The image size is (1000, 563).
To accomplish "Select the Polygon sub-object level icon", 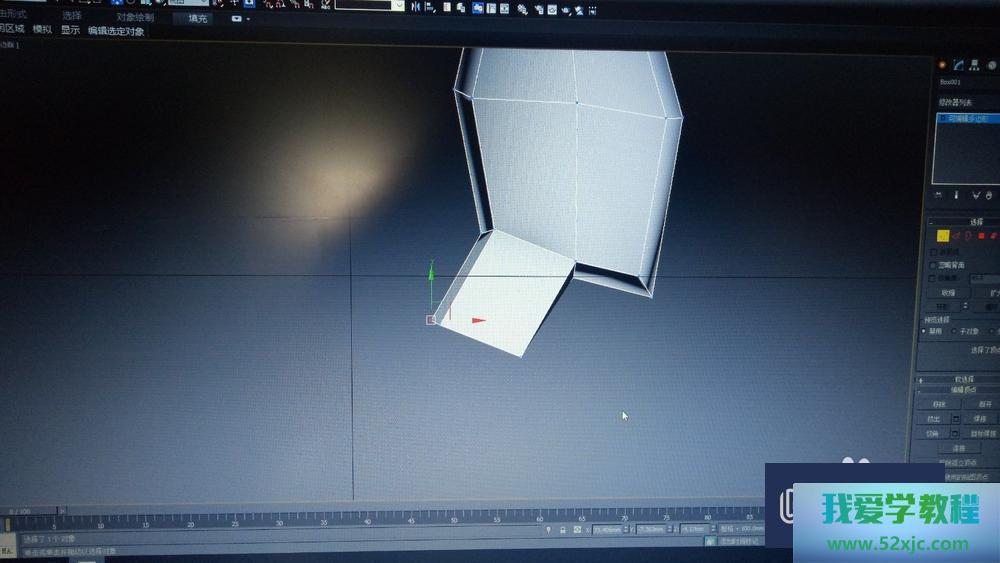I will point(981,236).
